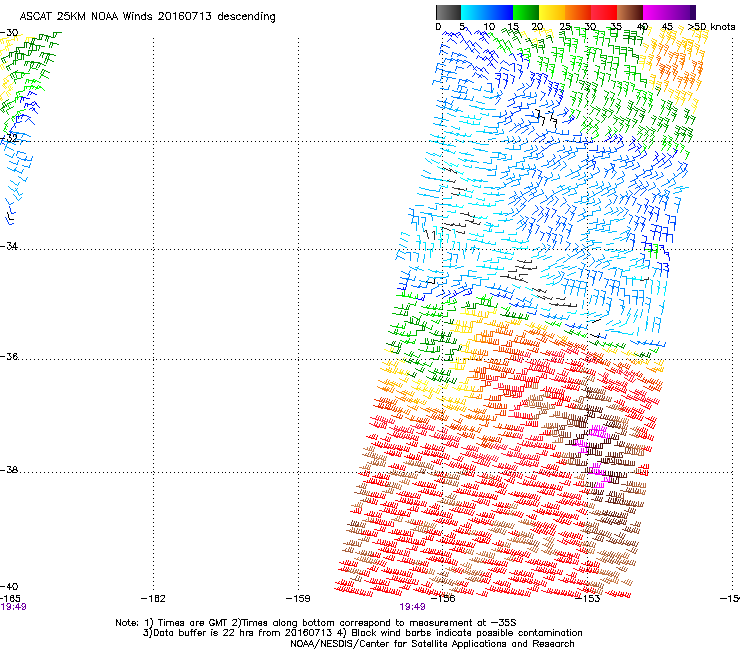Image resolution: width=740 pixels, height=650 pixels.
Task: Click the '-159' longitude axis label
Action: (x=298, y=598)
